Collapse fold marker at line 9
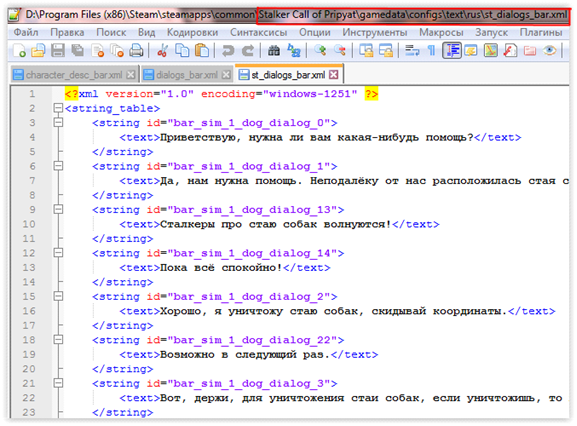Screen dimensions: 577x426 tap(58, 209)
